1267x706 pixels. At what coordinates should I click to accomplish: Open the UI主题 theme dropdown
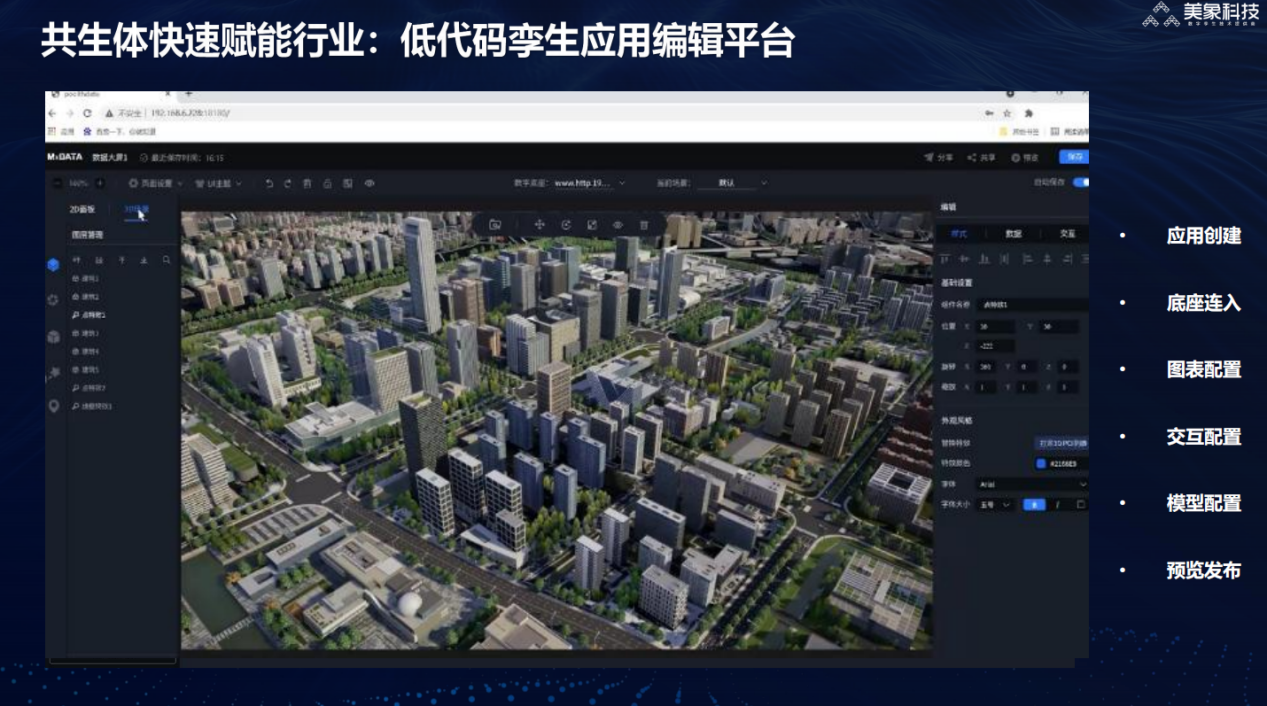point(218,184)
